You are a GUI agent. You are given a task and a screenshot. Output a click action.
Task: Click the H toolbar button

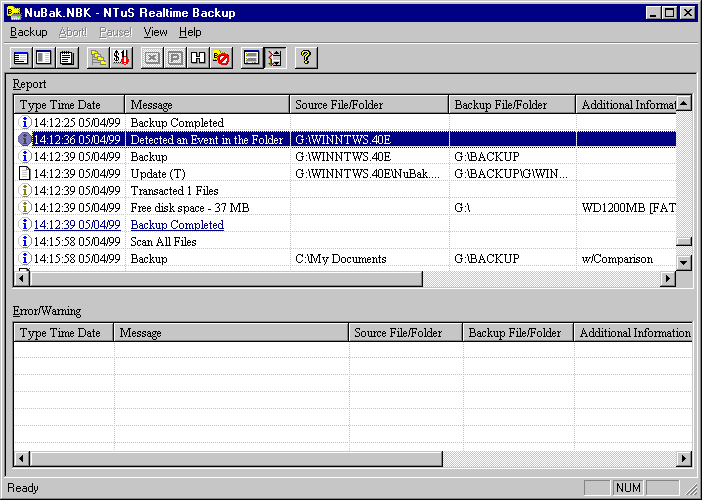(198, 58)
